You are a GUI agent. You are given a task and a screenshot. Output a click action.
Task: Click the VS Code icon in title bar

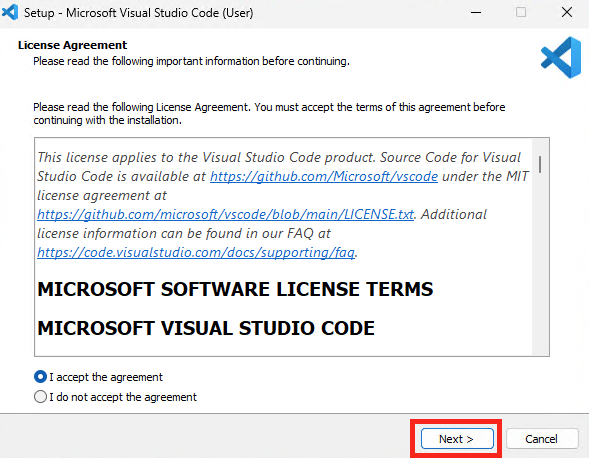(10, 12)
